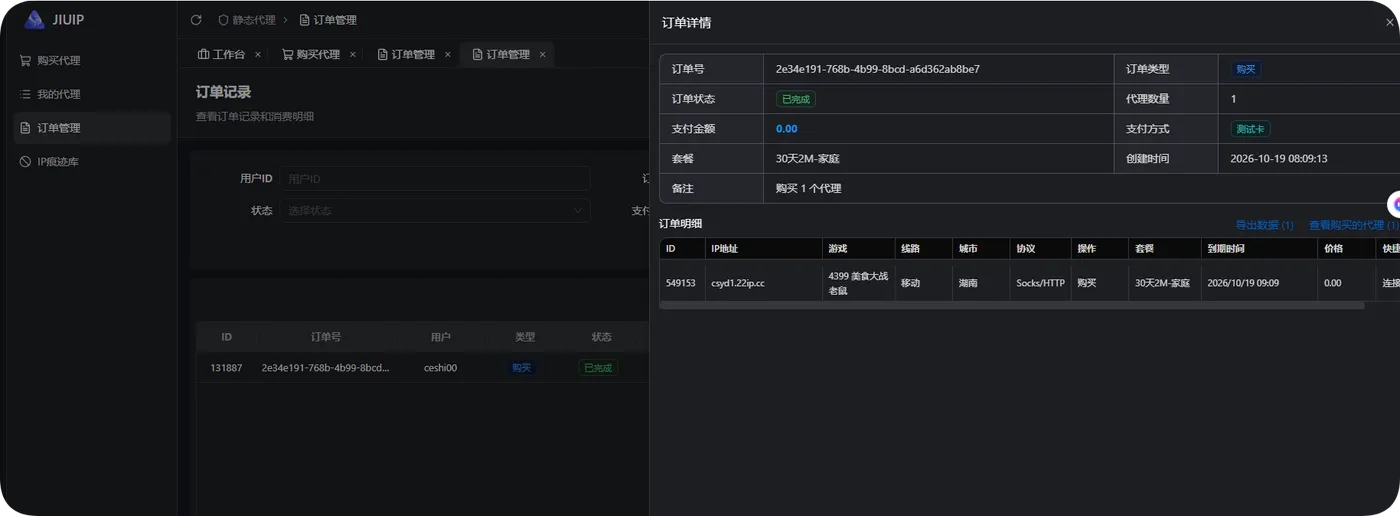Click the IP地址 column header in 订单明细
Image resolution: width=1400 pixels, height=516 pixels.
(x=724, y=248)
